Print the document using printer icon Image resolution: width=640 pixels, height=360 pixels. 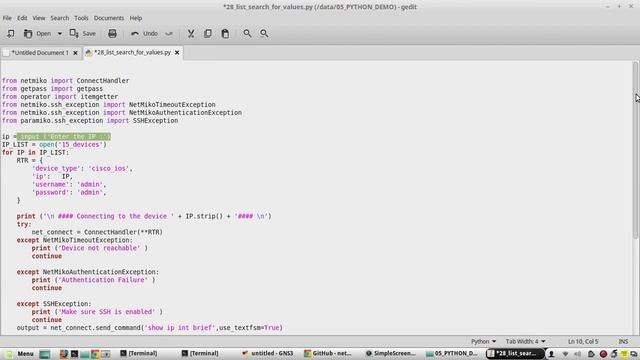tap(112, 33)
